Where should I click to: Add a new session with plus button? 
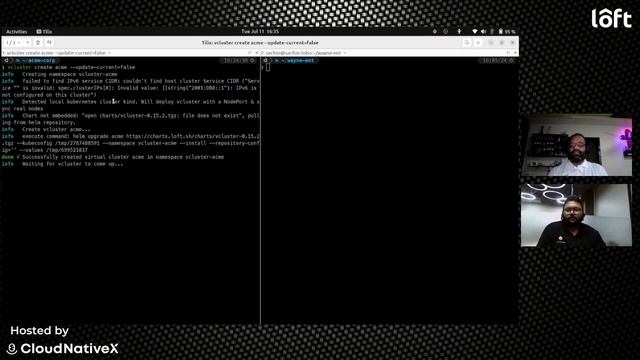click(28, 42)
